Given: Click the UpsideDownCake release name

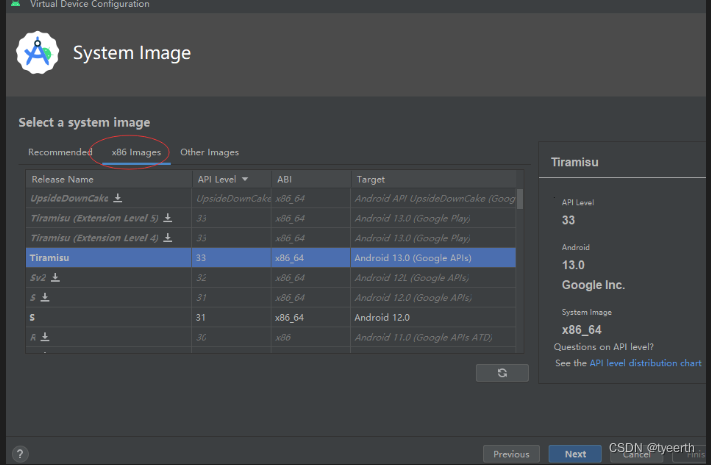Looking at the screenshot, I should (x=69, y=198).
